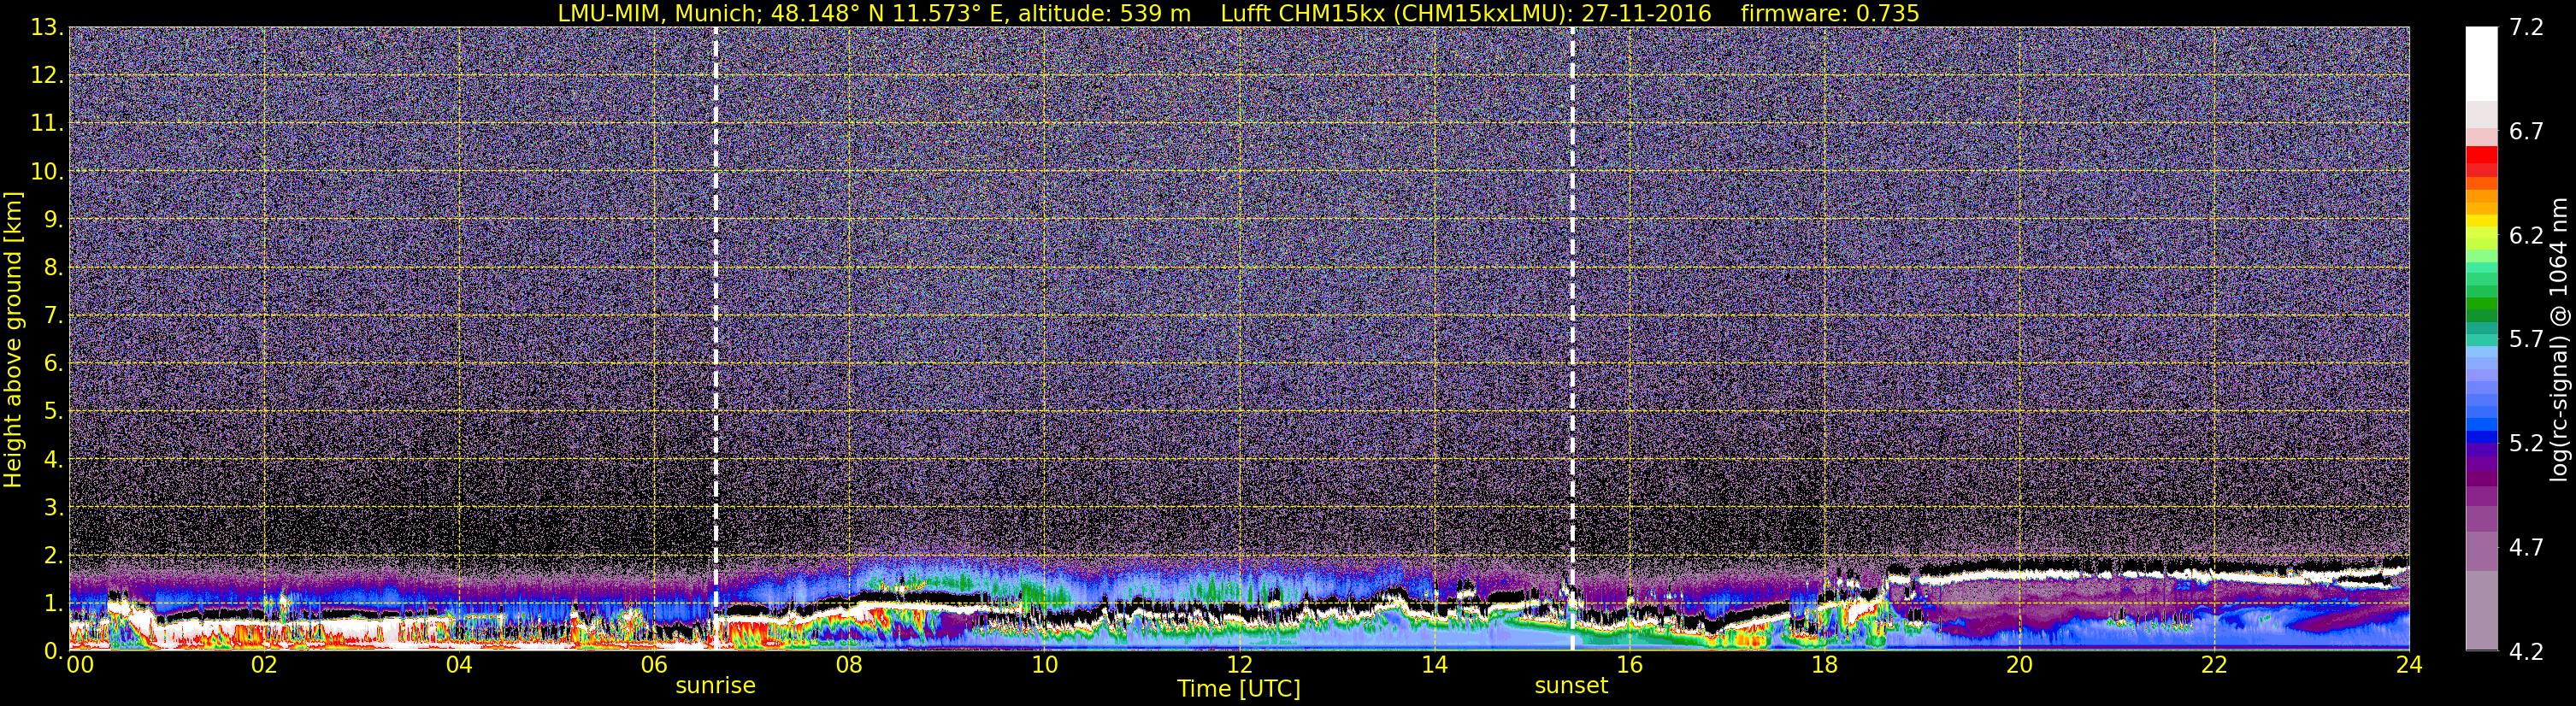This screenshot has width=2576, height=706.
Task: Click the time axis tick label '14'
Action: coord(1434,666)
